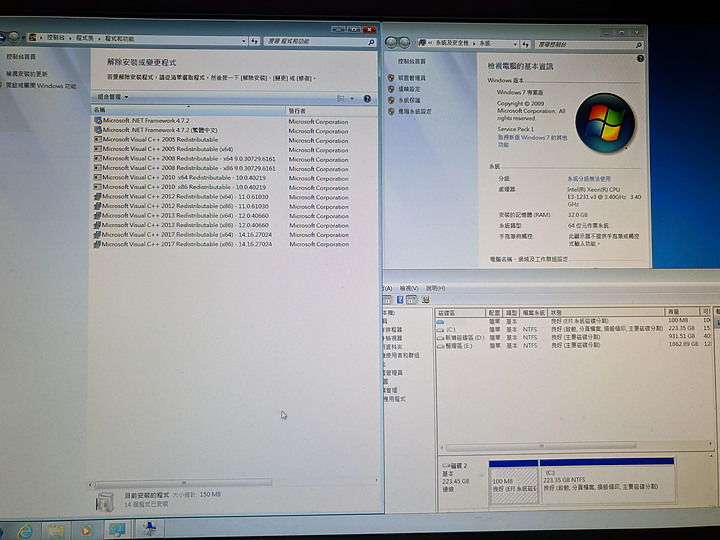
Task: Open Internet Explorer from the taskbar
Action: tap(25, 531)
